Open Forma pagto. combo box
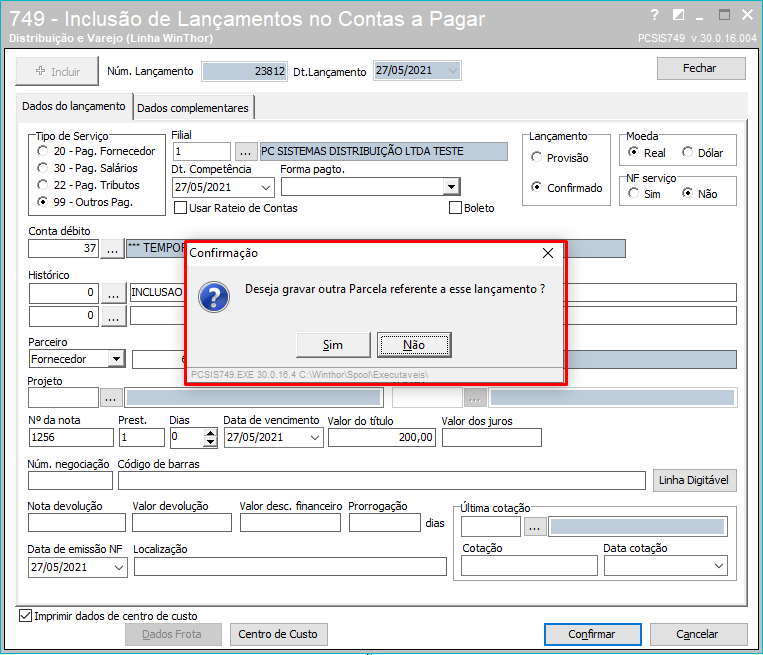The image size is (763, 655). [452, 187]
